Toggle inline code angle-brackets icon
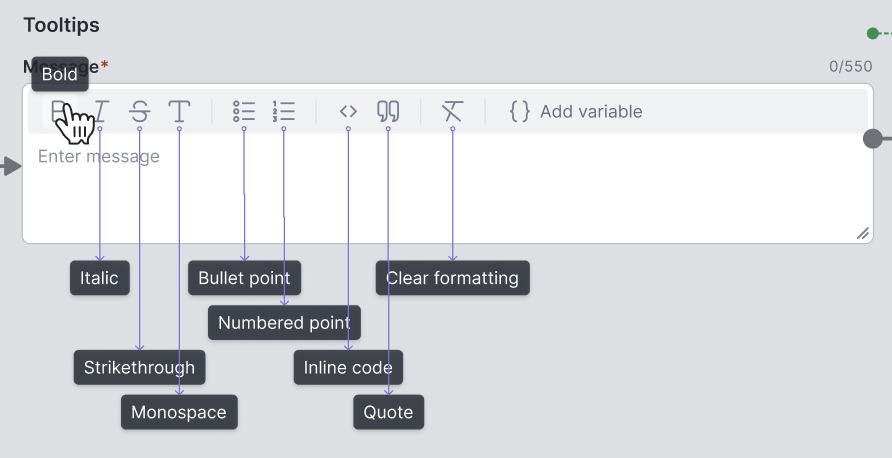This screenshot has width=892, height=458. pos(348,111)
